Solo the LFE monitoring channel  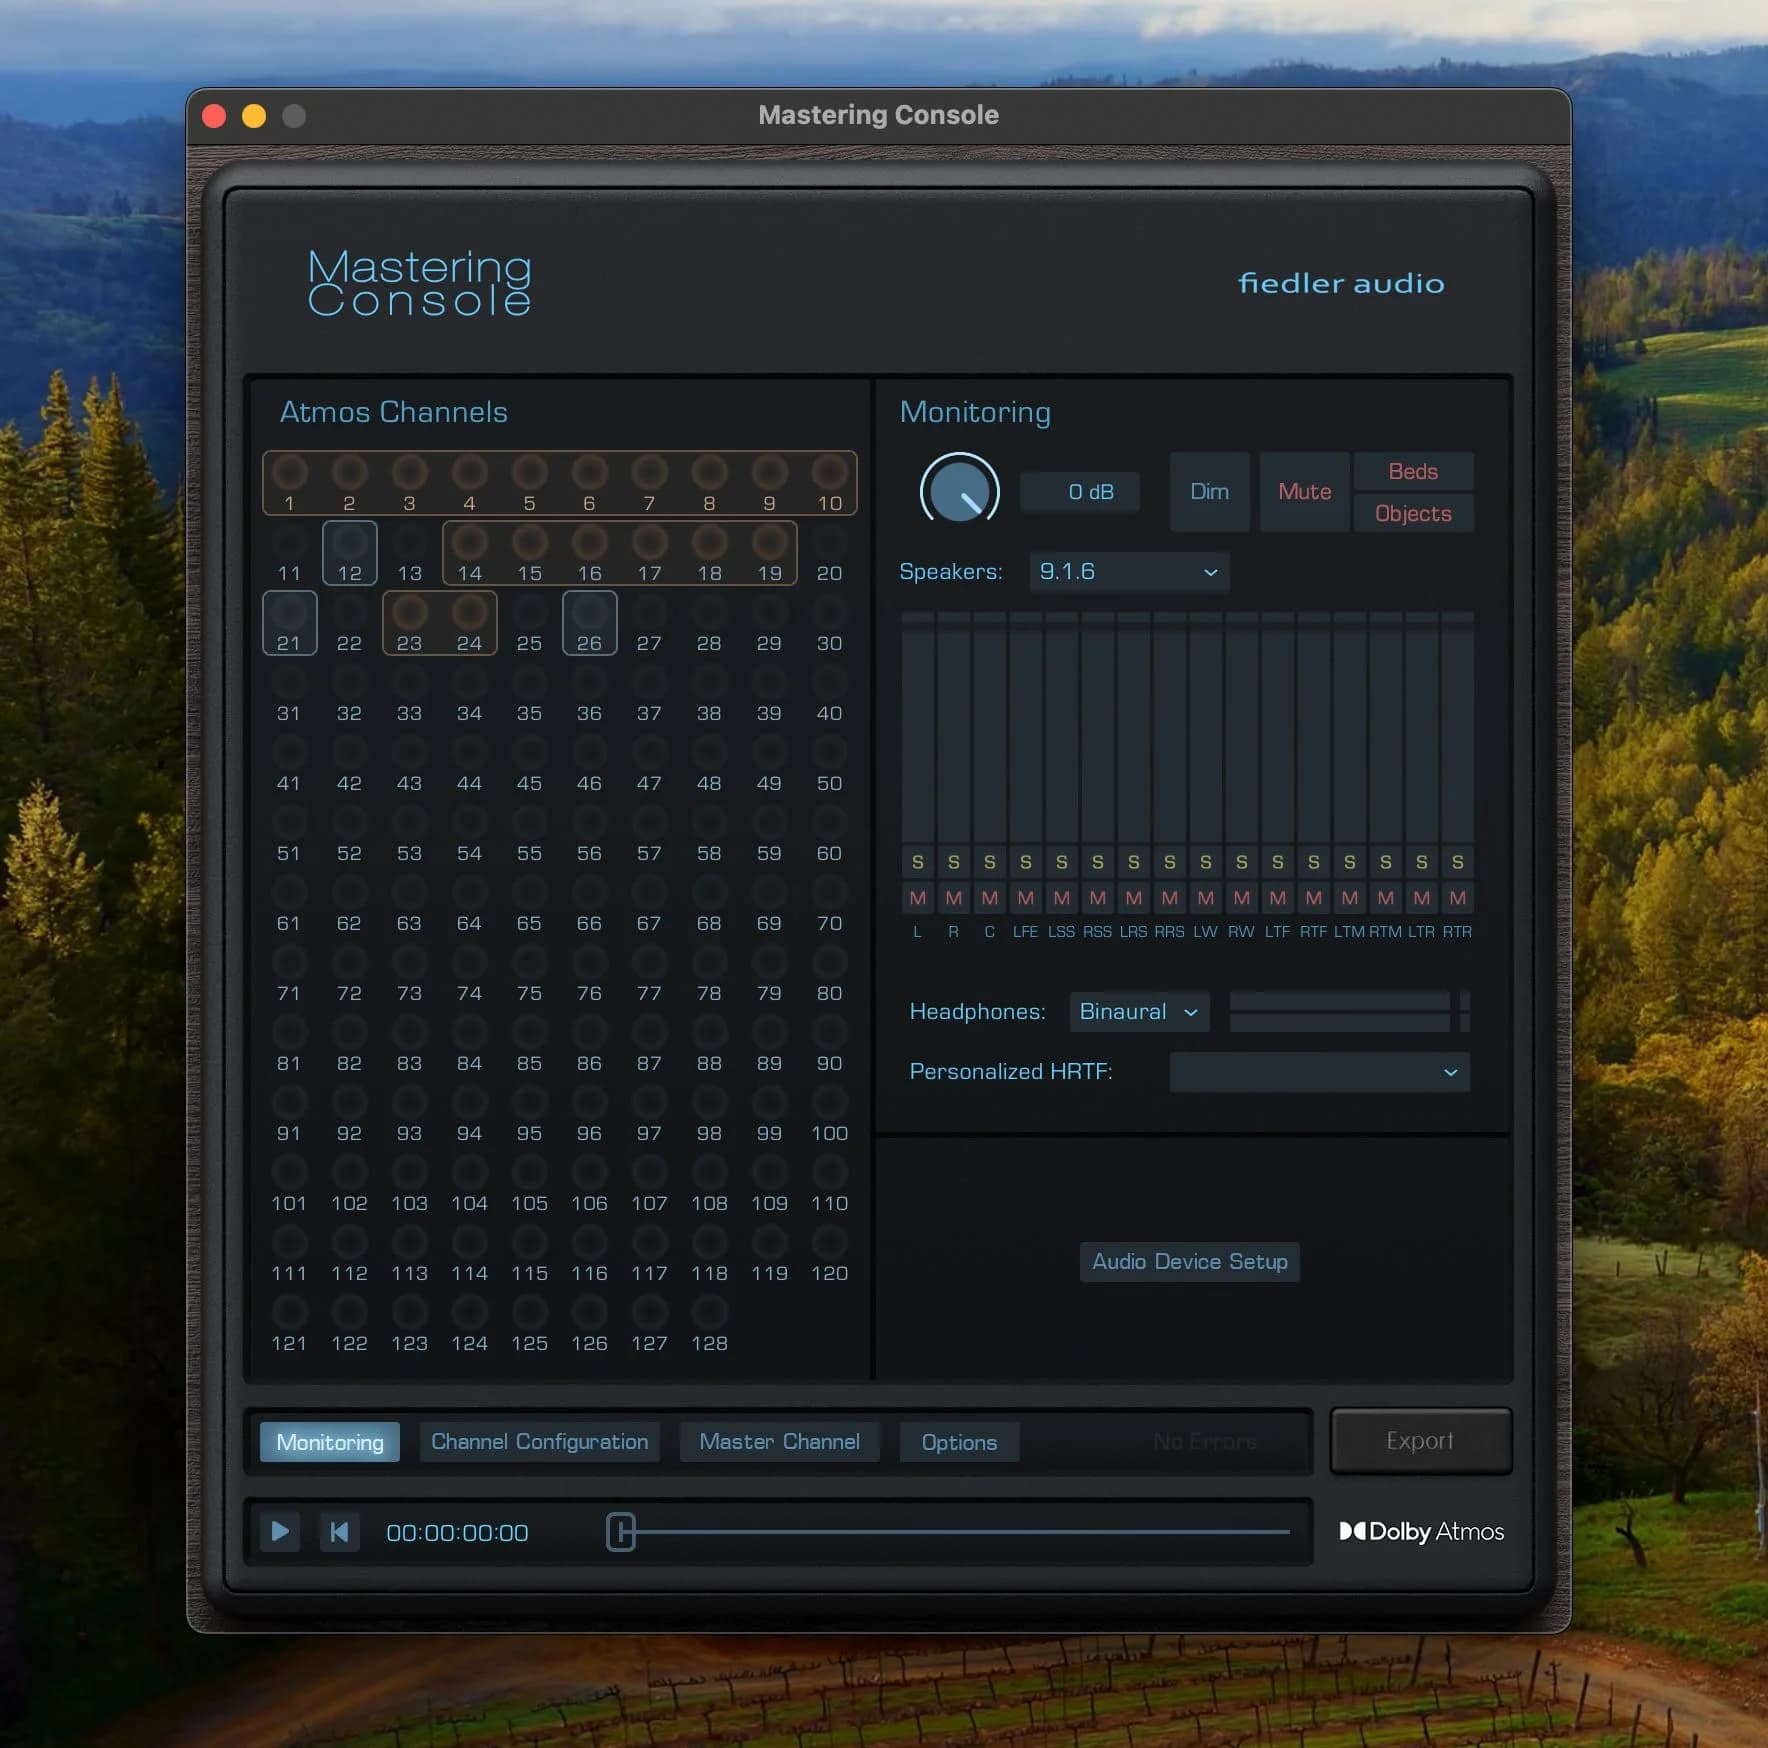(1025, 862)
